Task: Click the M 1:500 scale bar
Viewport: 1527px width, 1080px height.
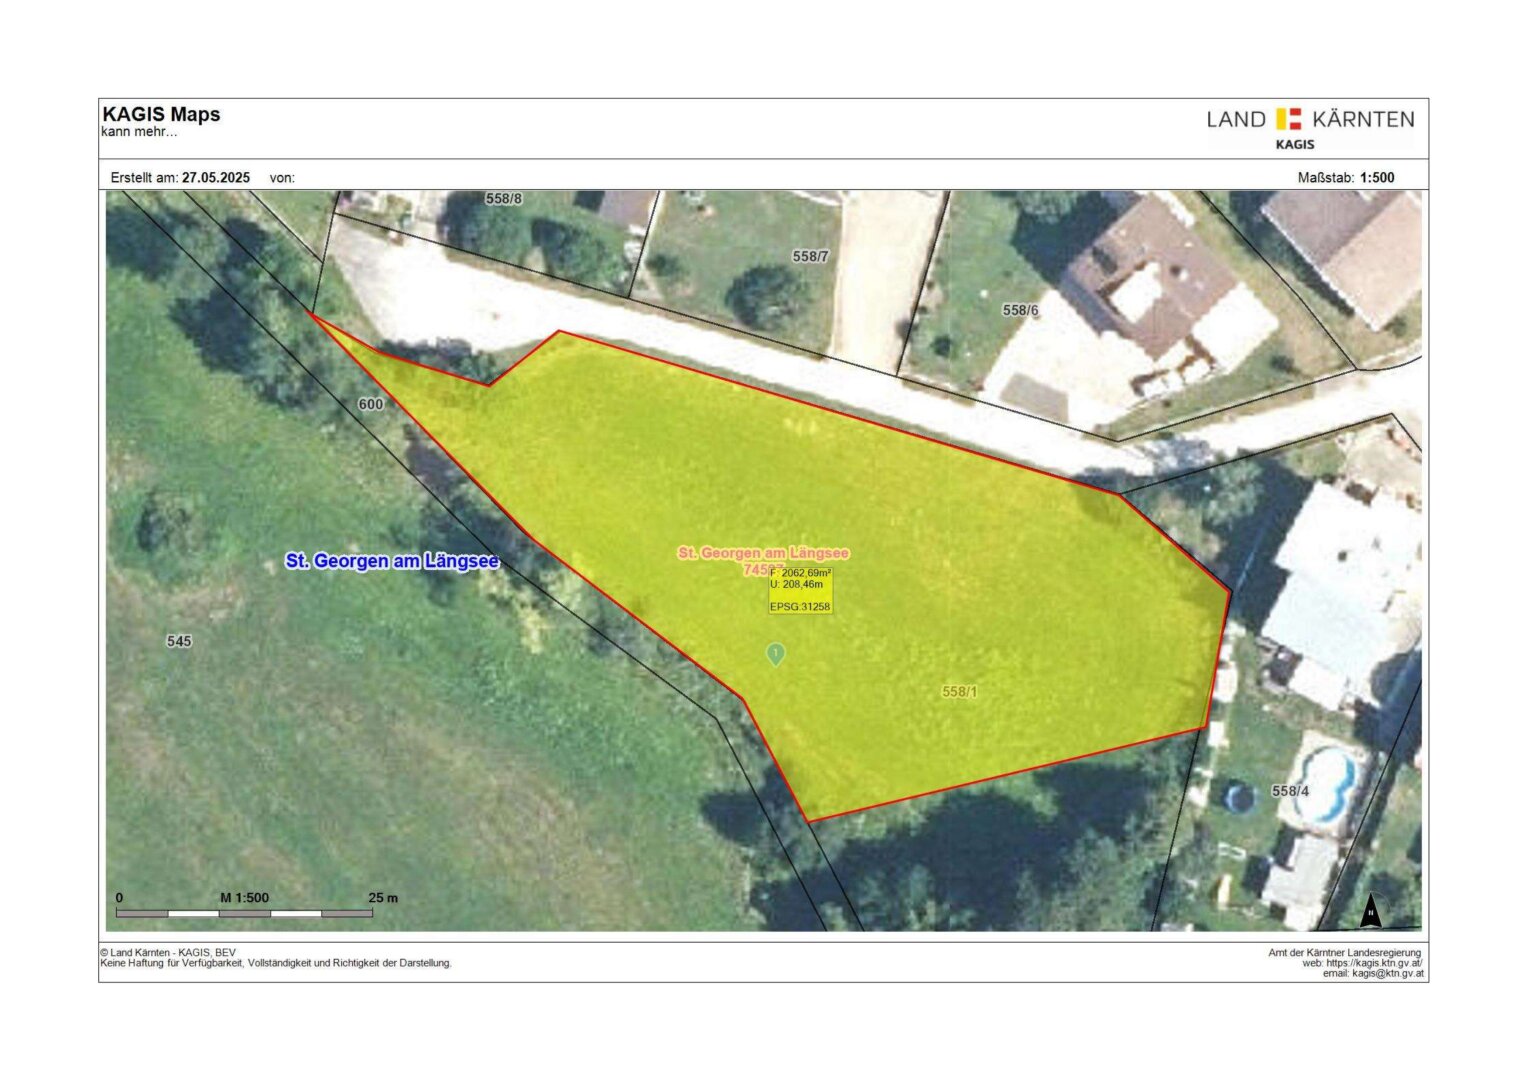Action: (x=245, y=912)
